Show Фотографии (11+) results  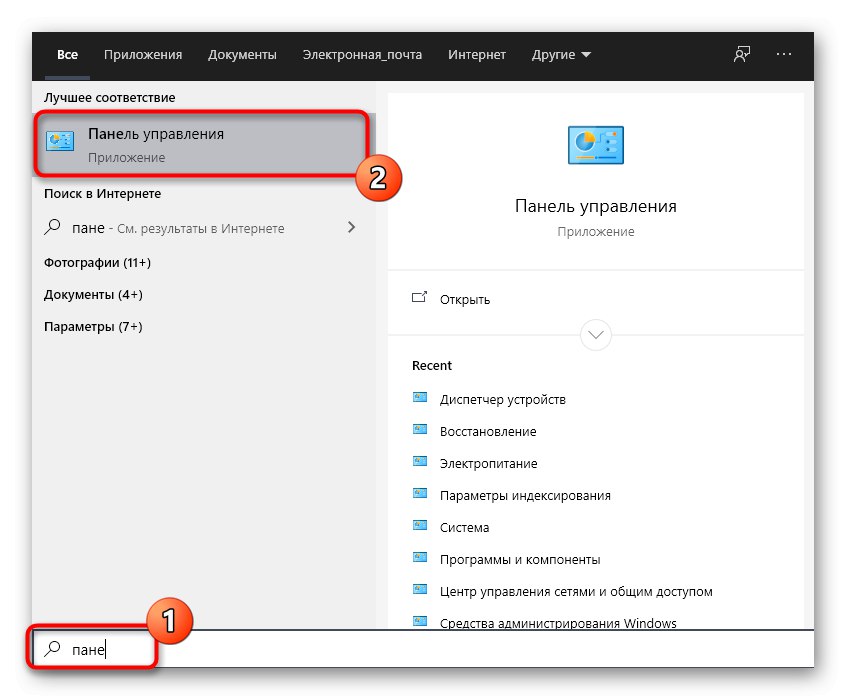click(97, 262)
